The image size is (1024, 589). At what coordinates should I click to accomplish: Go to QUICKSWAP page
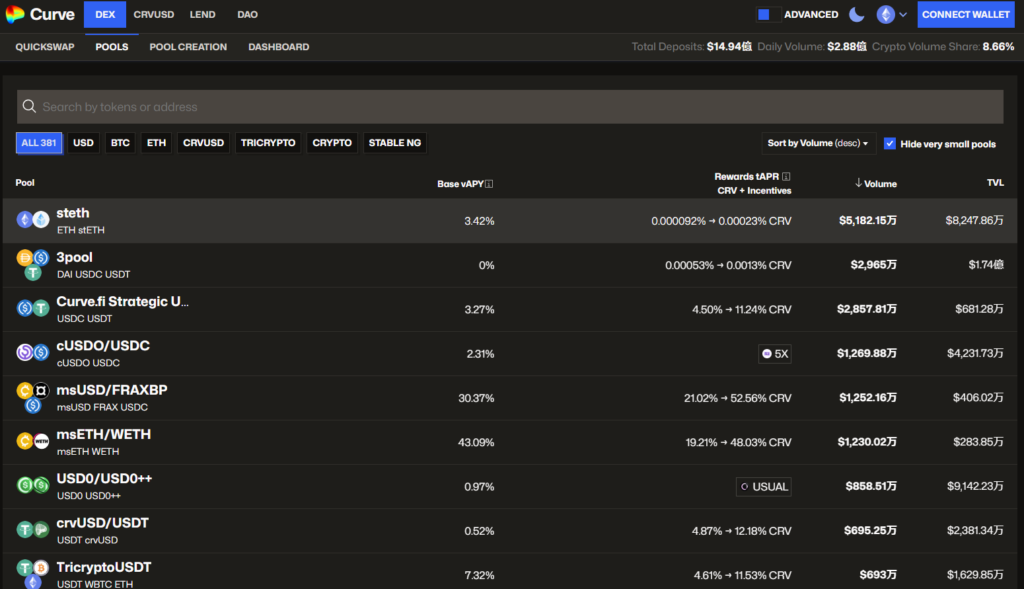[x=45, y=47]
